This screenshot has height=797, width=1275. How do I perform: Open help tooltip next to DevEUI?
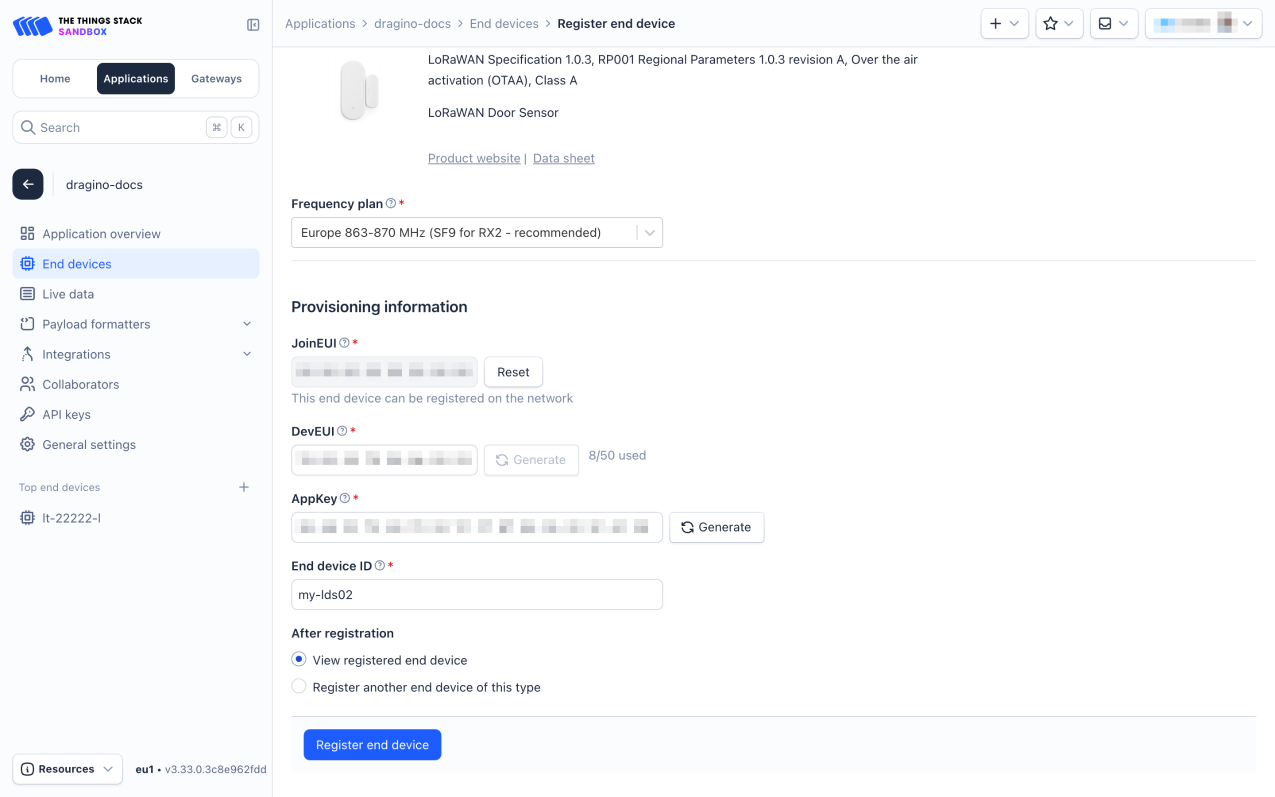[x=342, y=431]
